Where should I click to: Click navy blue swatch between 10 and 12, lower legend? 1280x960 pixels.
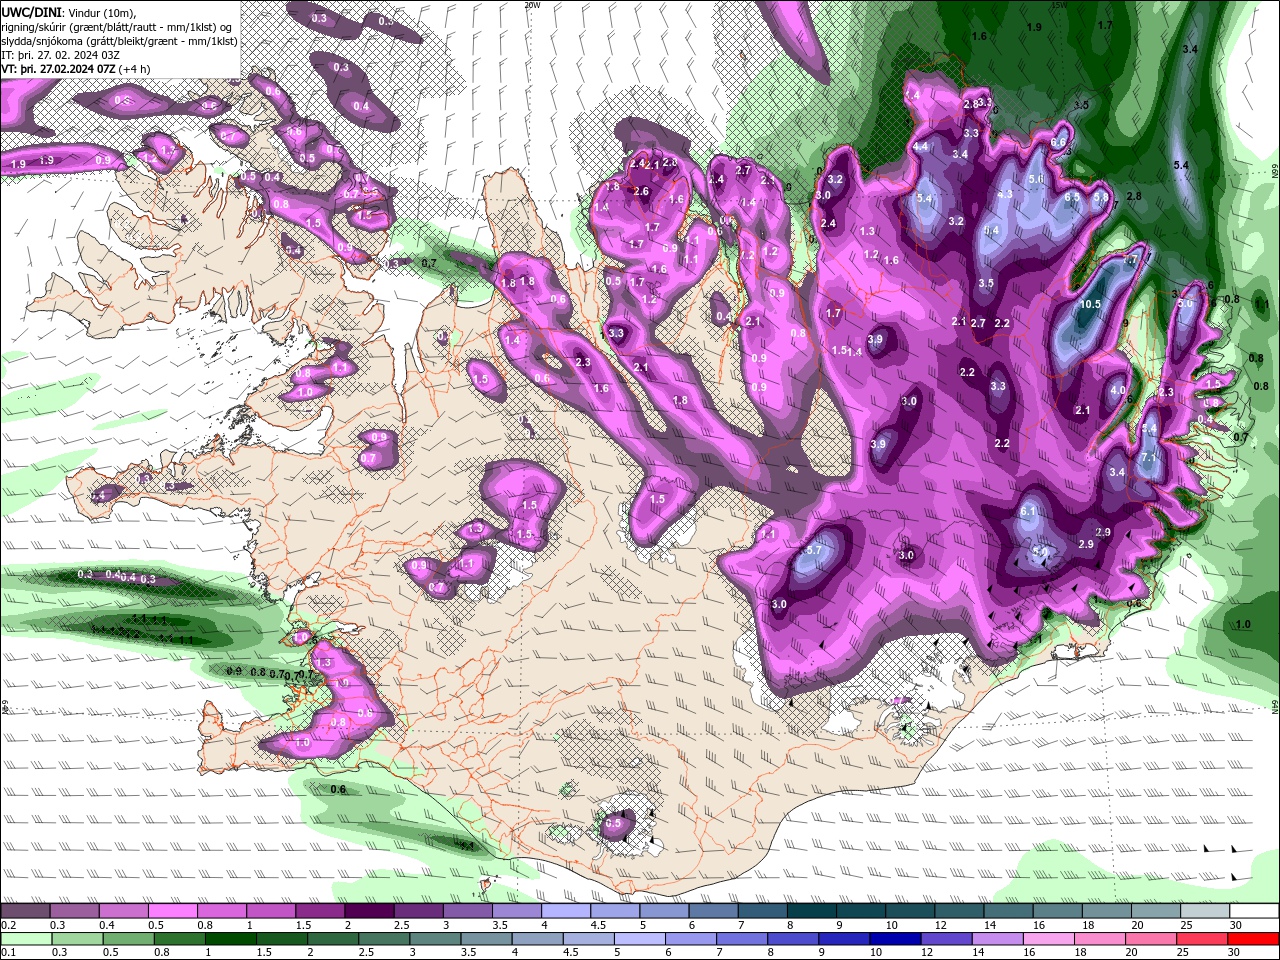(x=895, y=939)
